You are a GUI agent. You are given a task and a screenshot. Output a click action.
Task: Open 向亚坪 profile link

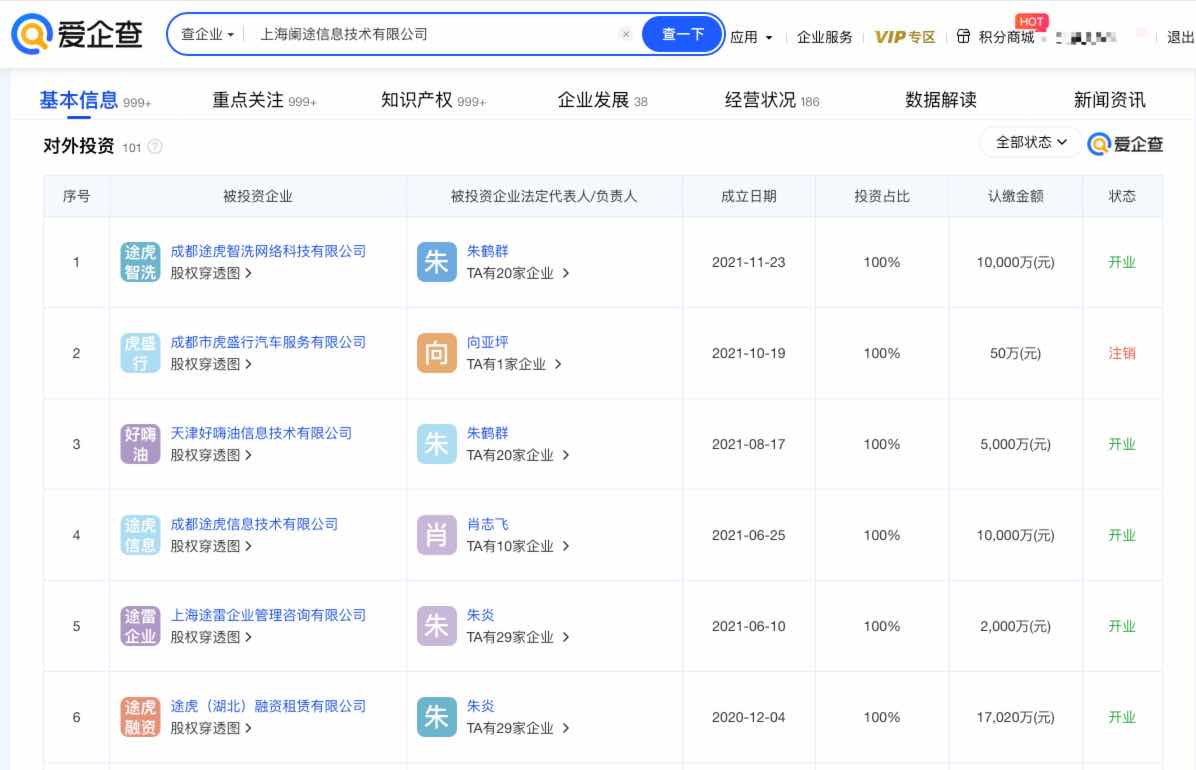click(487, 342)
